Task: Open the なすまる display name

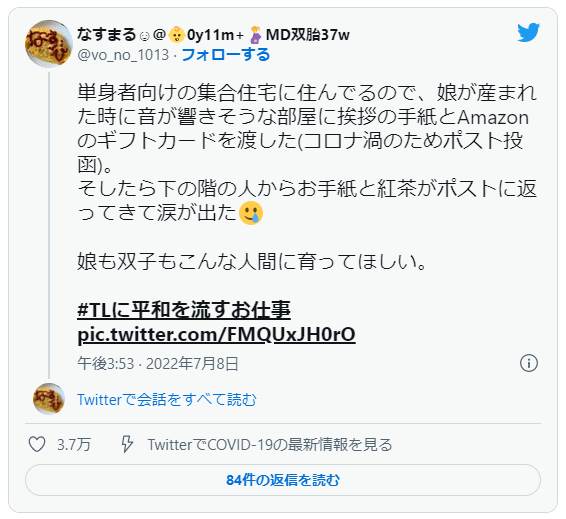Action: 106,35
